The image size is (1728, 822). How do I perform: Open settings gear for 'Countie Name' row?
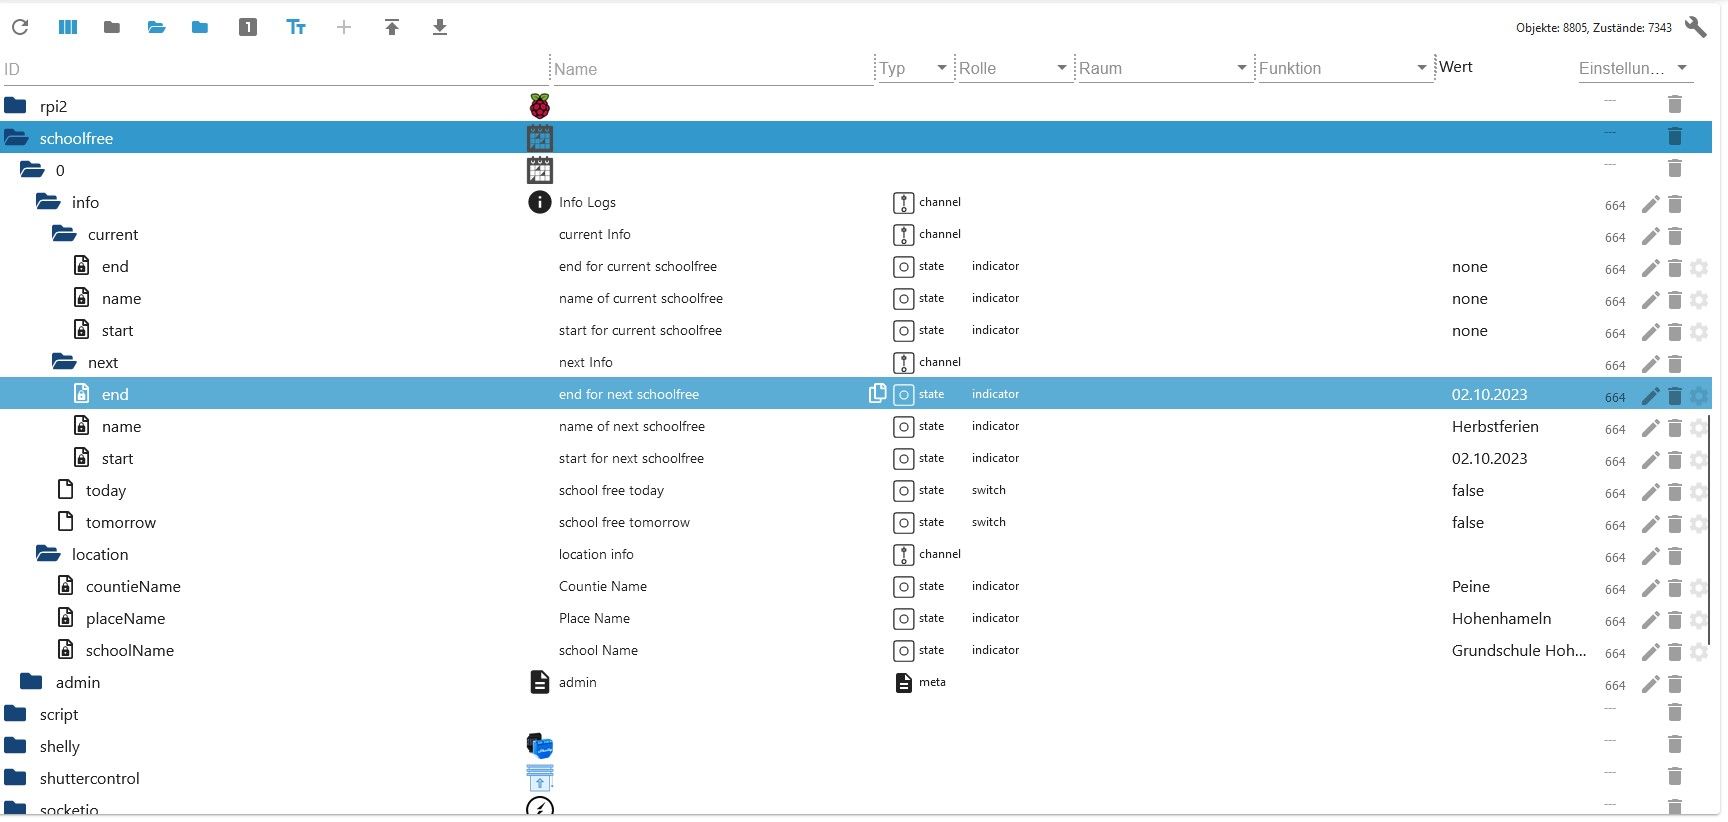tap(1699, 588)
